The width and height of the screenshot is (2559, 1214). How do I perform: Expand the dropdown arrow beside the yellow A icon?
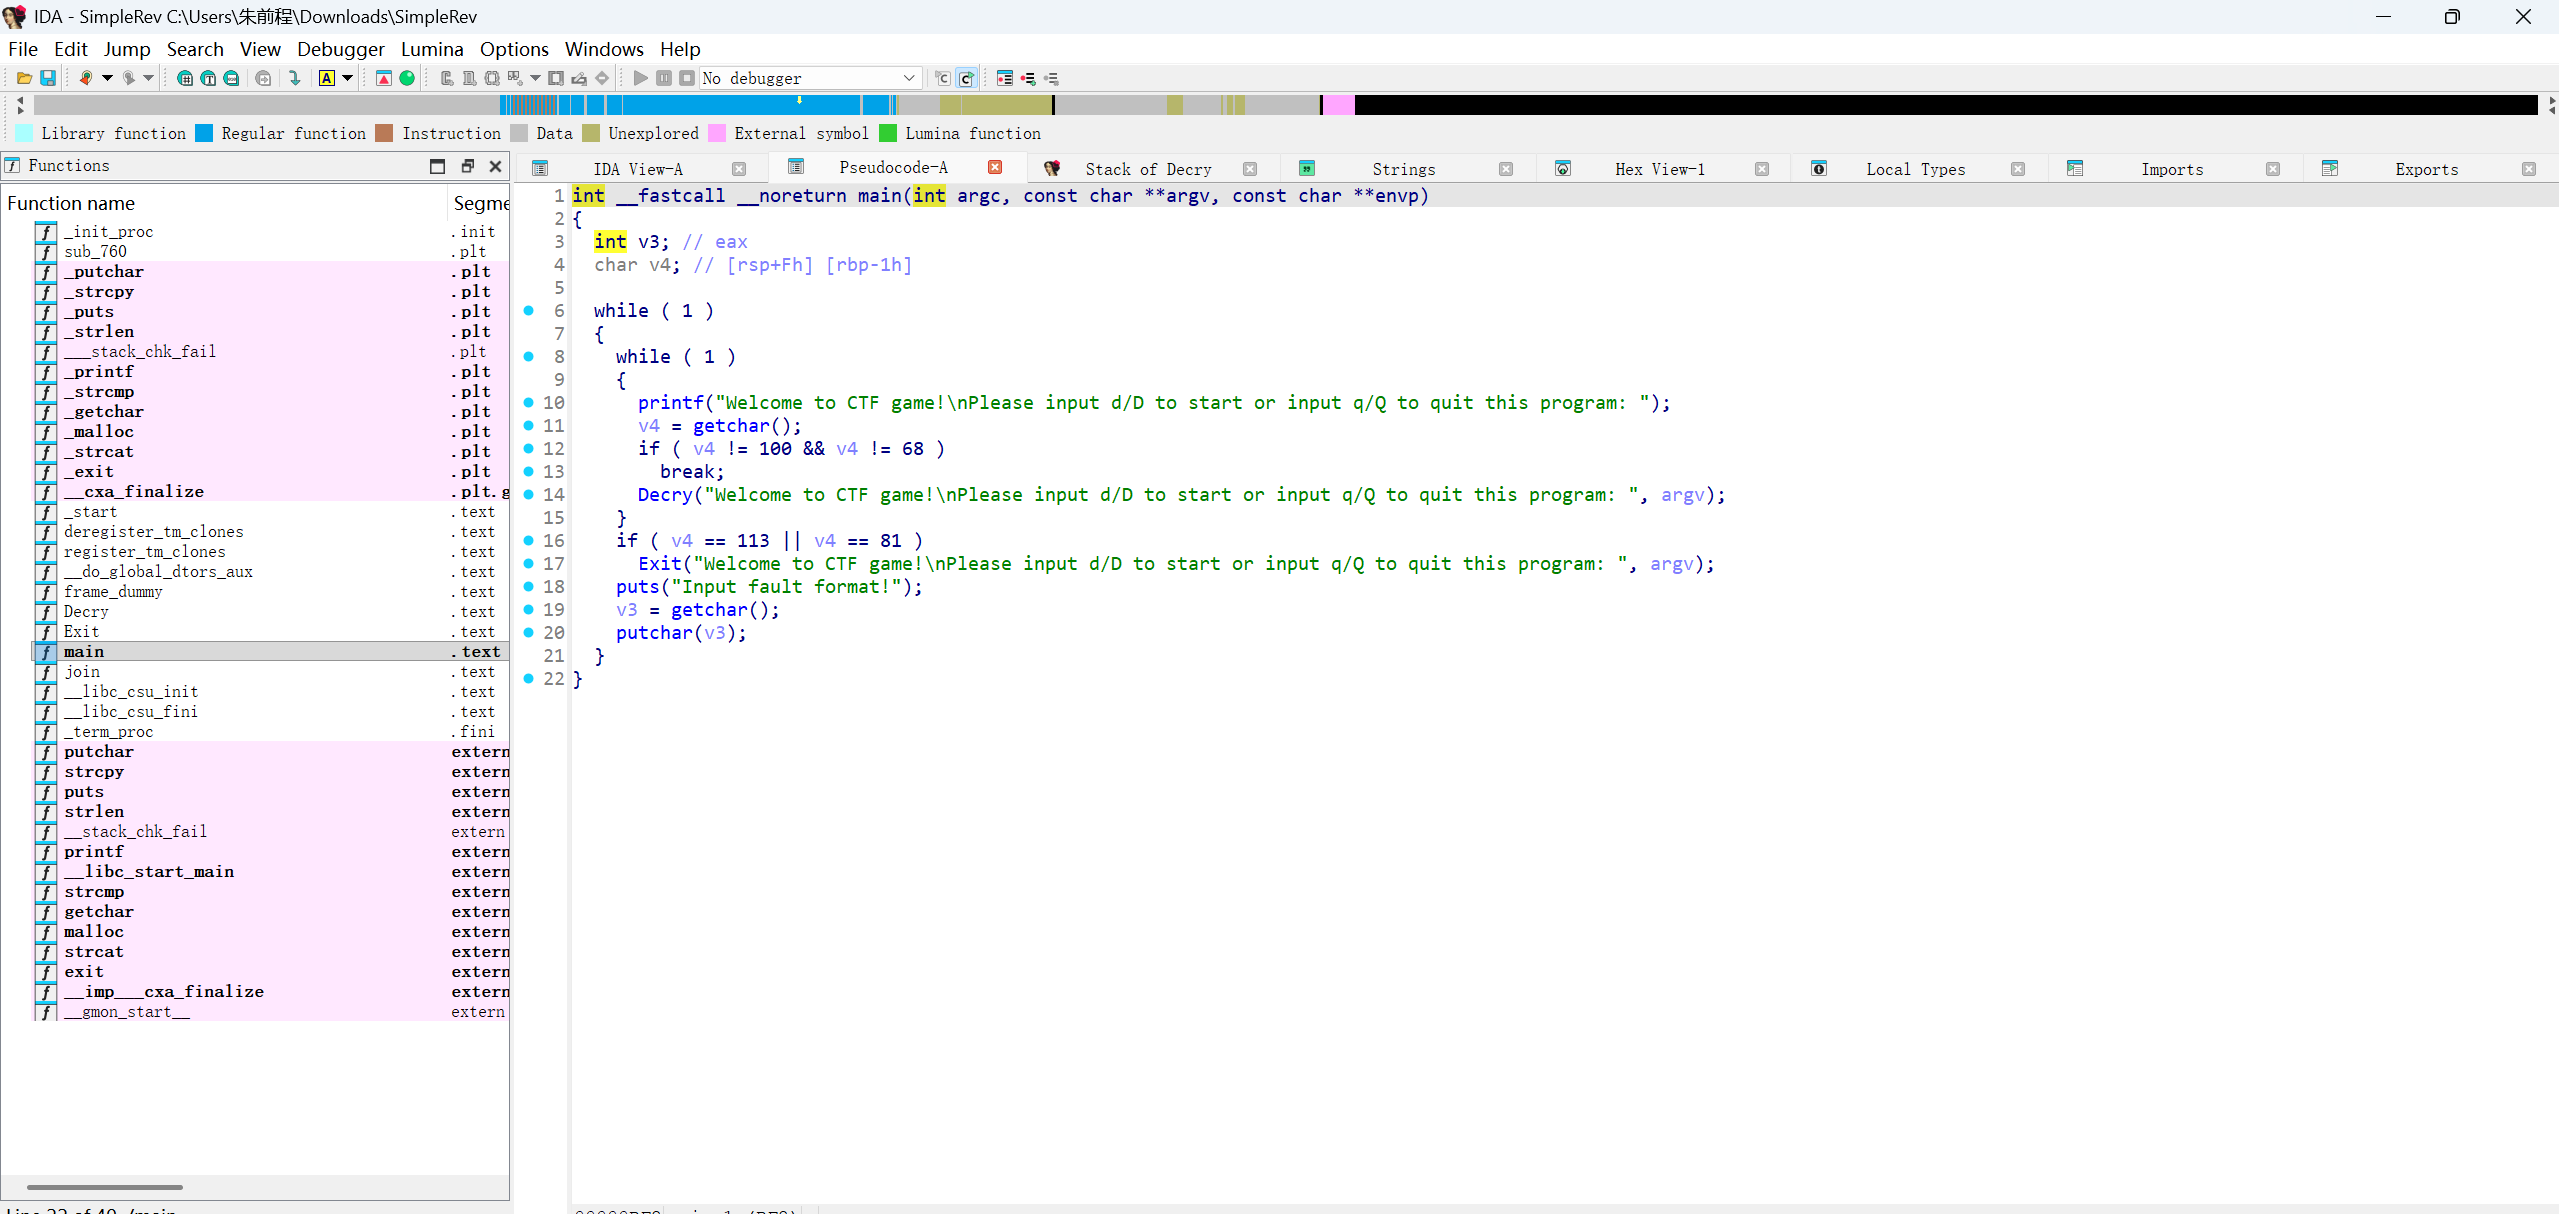[348, 78]
